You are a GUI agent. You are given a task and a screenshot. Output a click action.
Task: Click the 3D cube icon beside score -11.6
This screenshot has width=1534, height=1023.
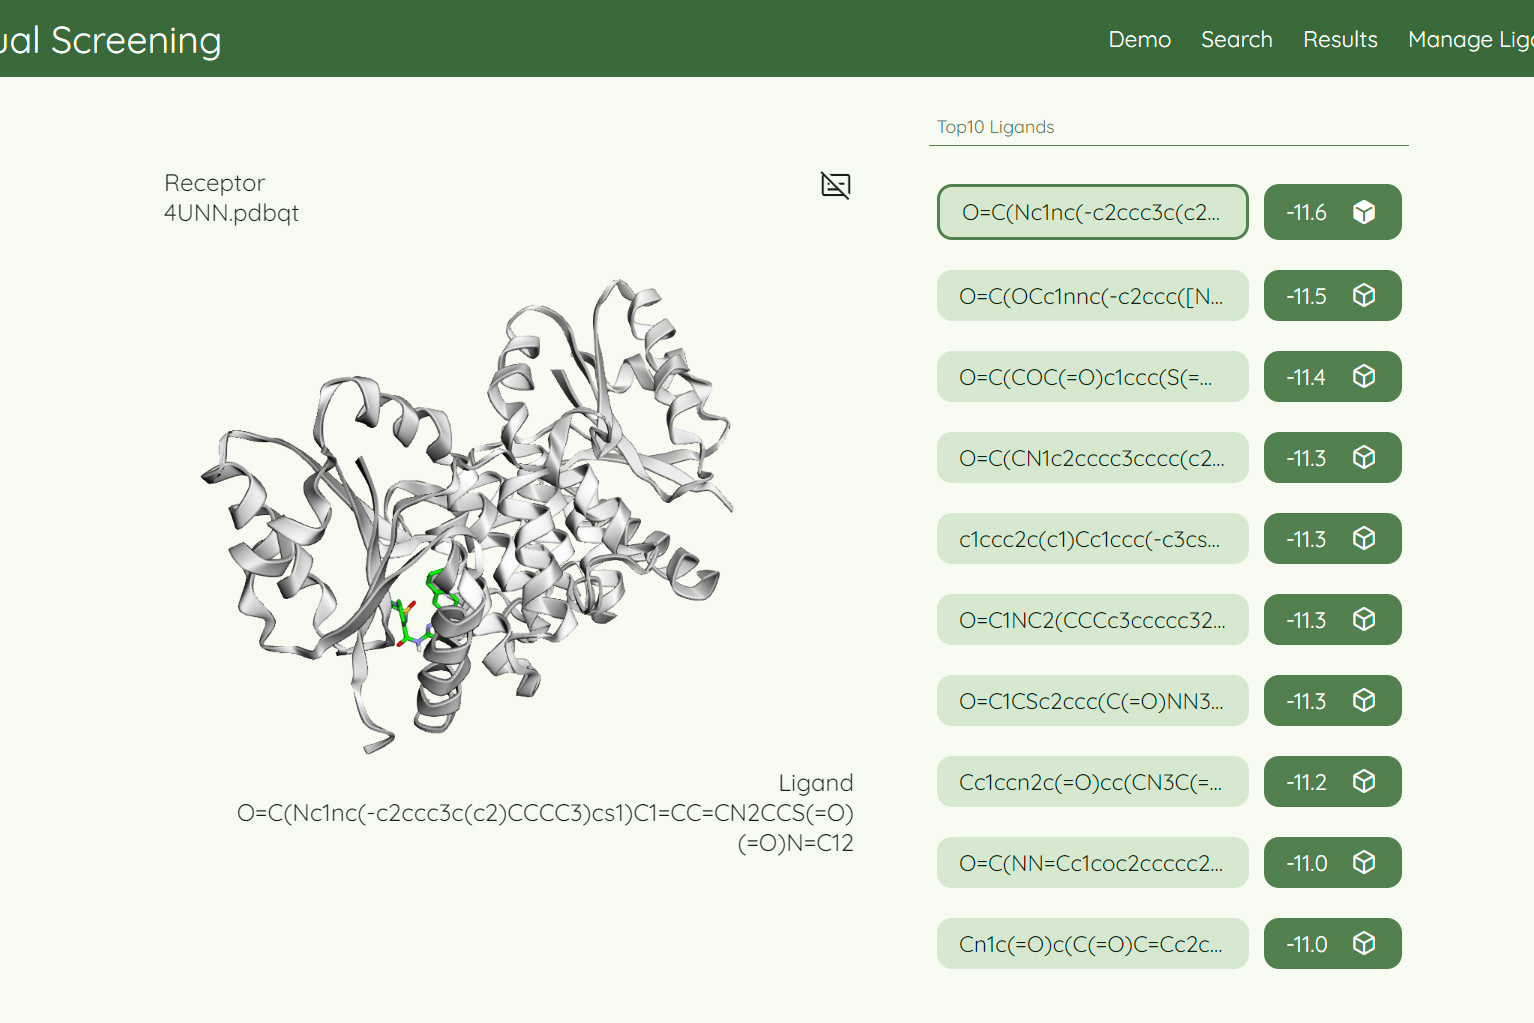pos(1364,212)
